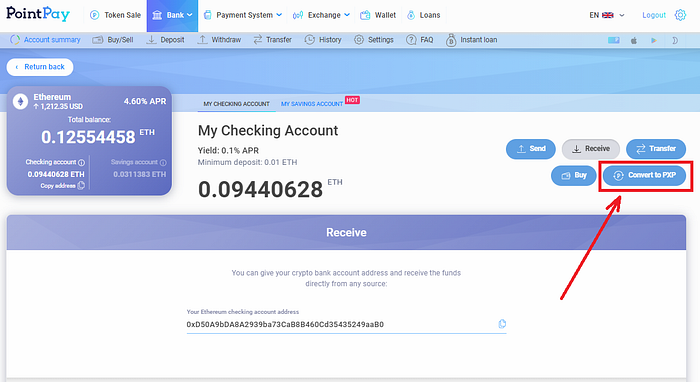The width and height of the screenshot is (700, 382).
Task: Open the Deposit page
Action: click(x=166, y=40)
